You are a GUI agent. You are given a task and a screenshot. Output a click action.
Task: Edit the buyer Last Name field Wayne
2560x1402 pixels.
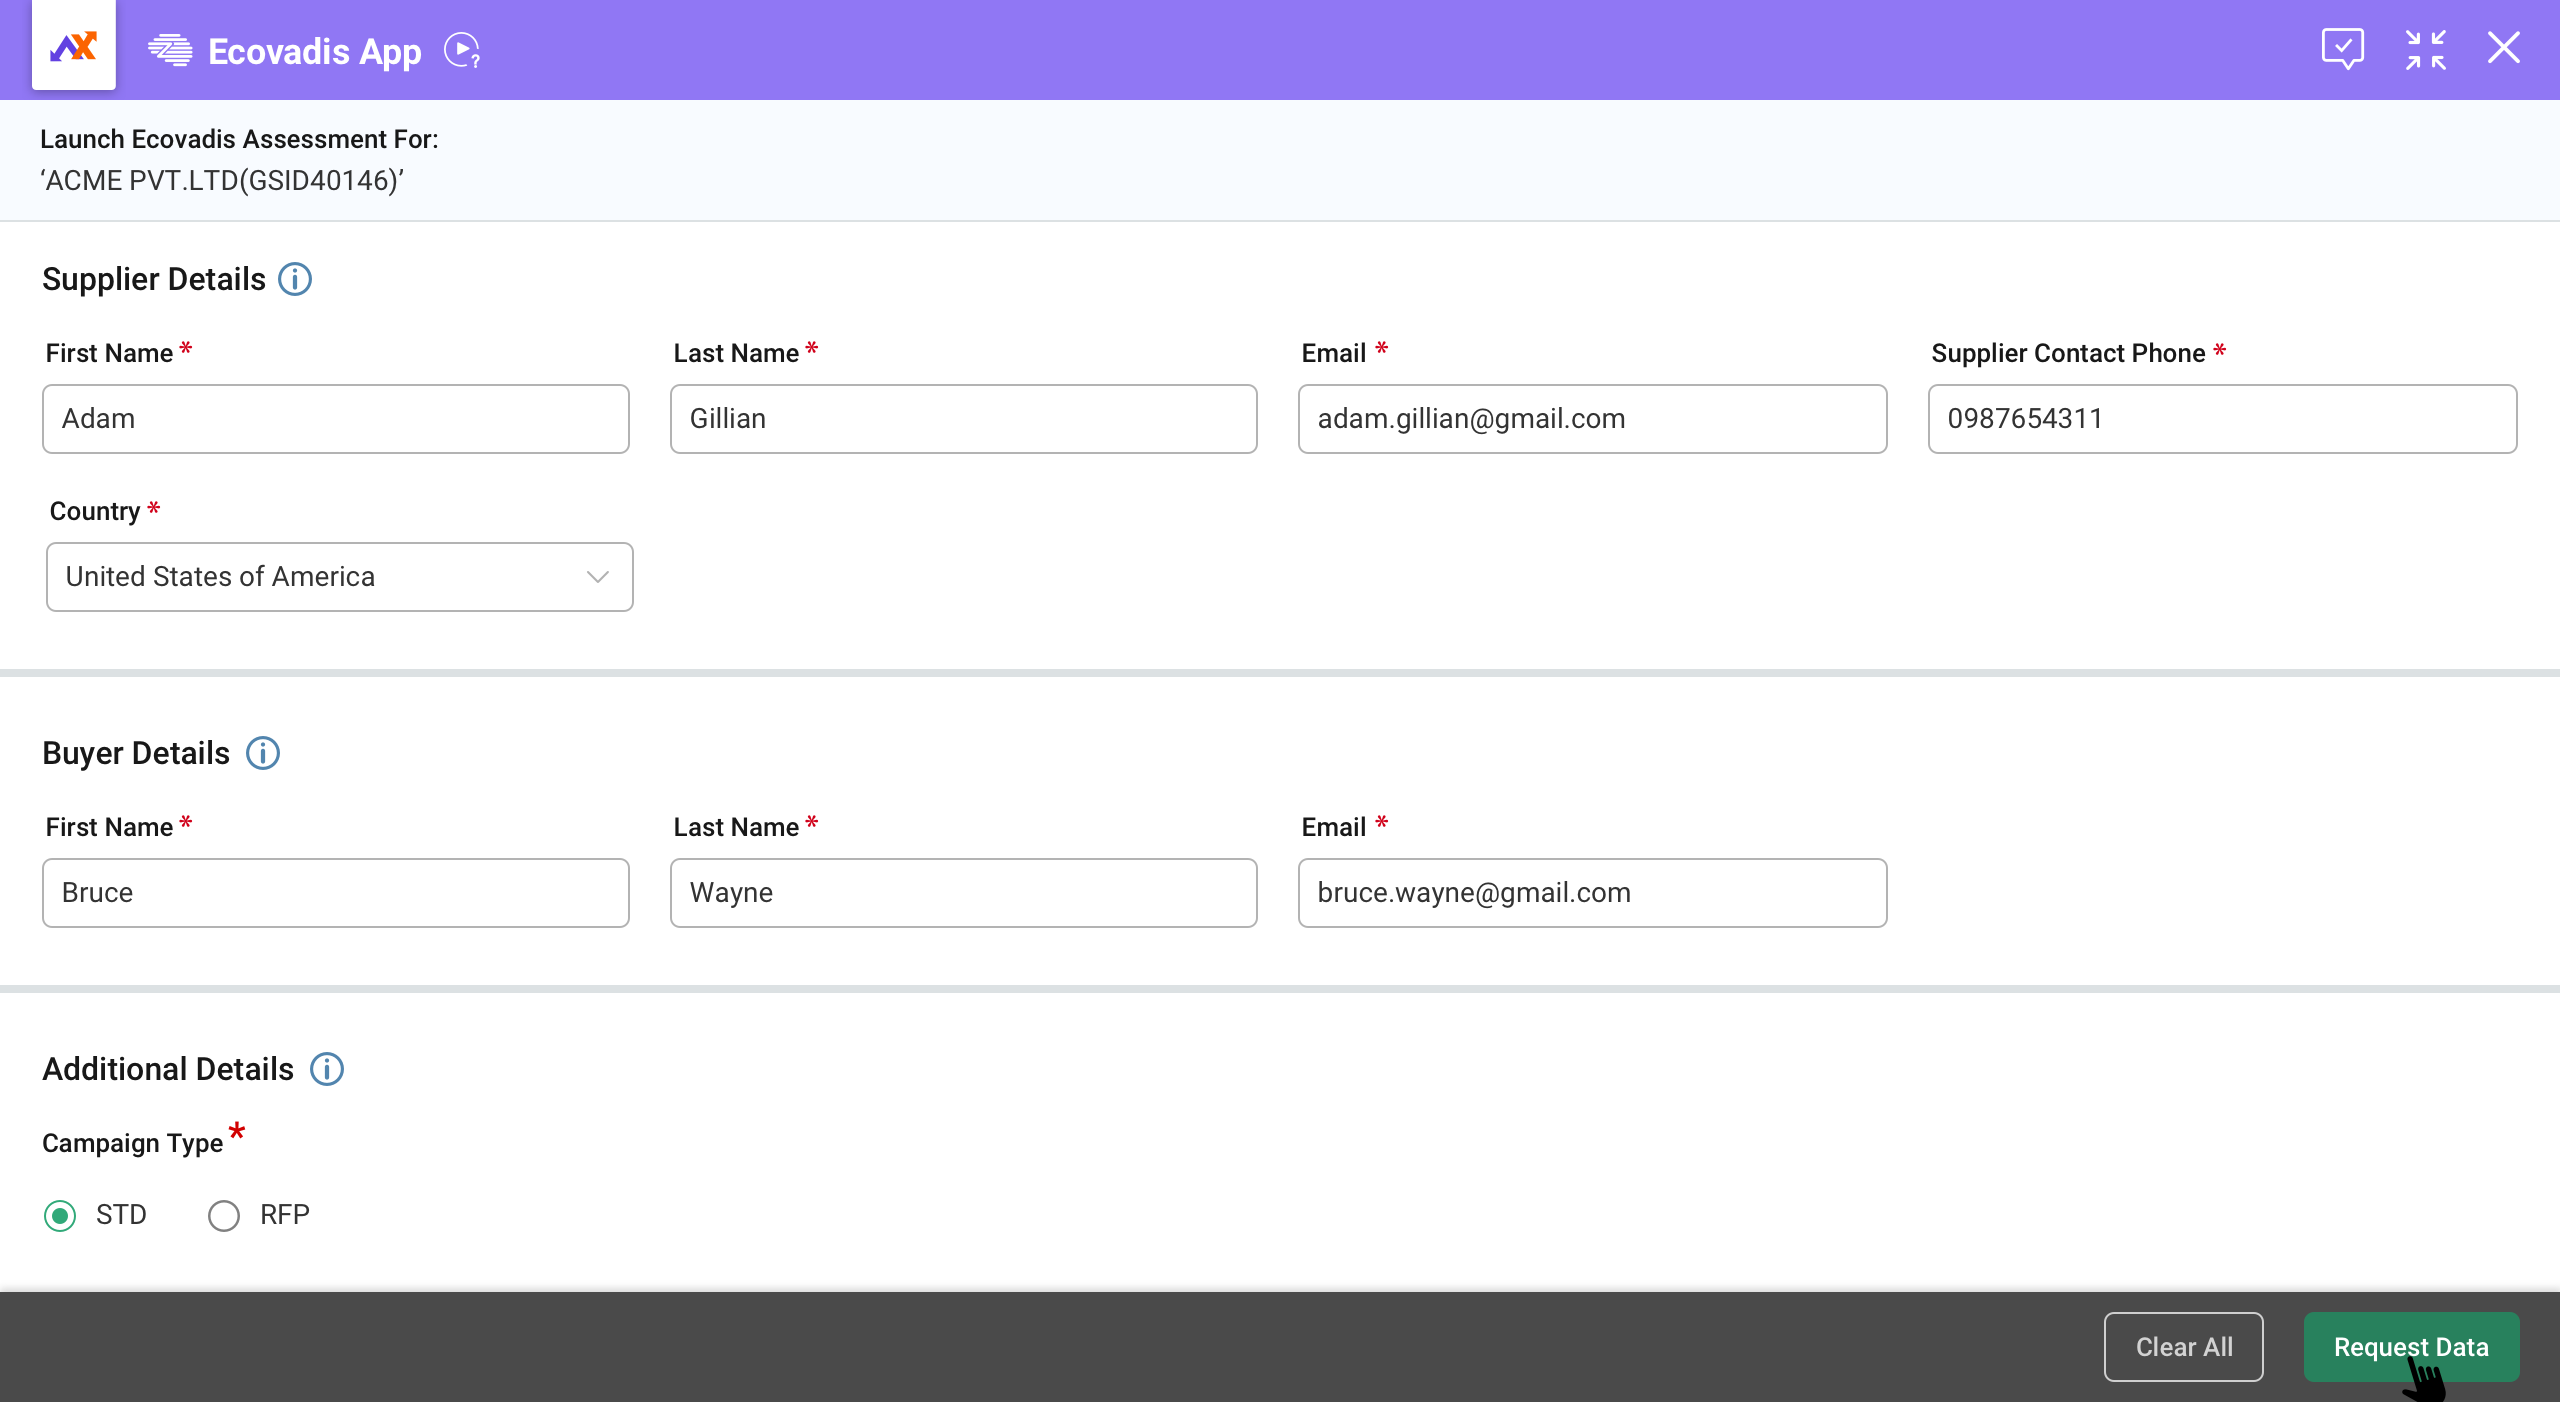(964, 893)
